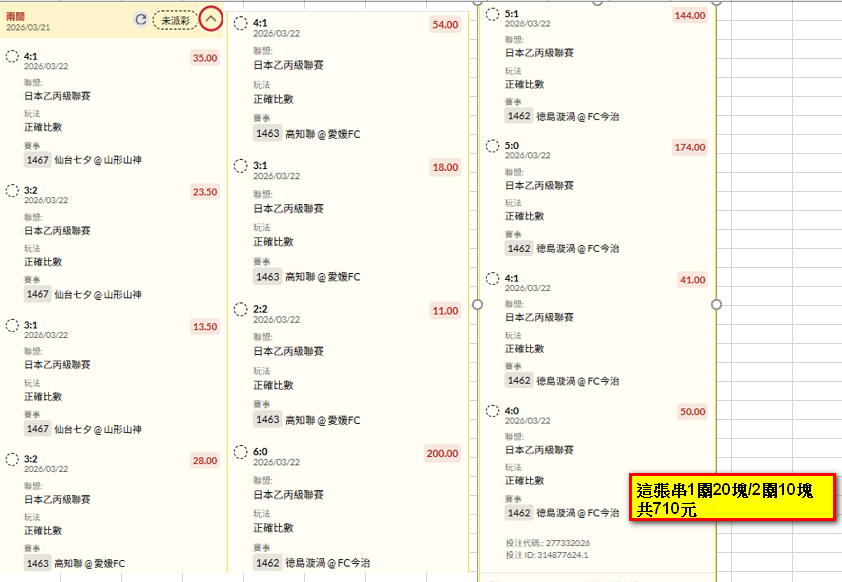This screenshot has width=842, height=582.
Task: Click dashed circle icon beside 4:1 odds 35.00
Action: point(12,57)
